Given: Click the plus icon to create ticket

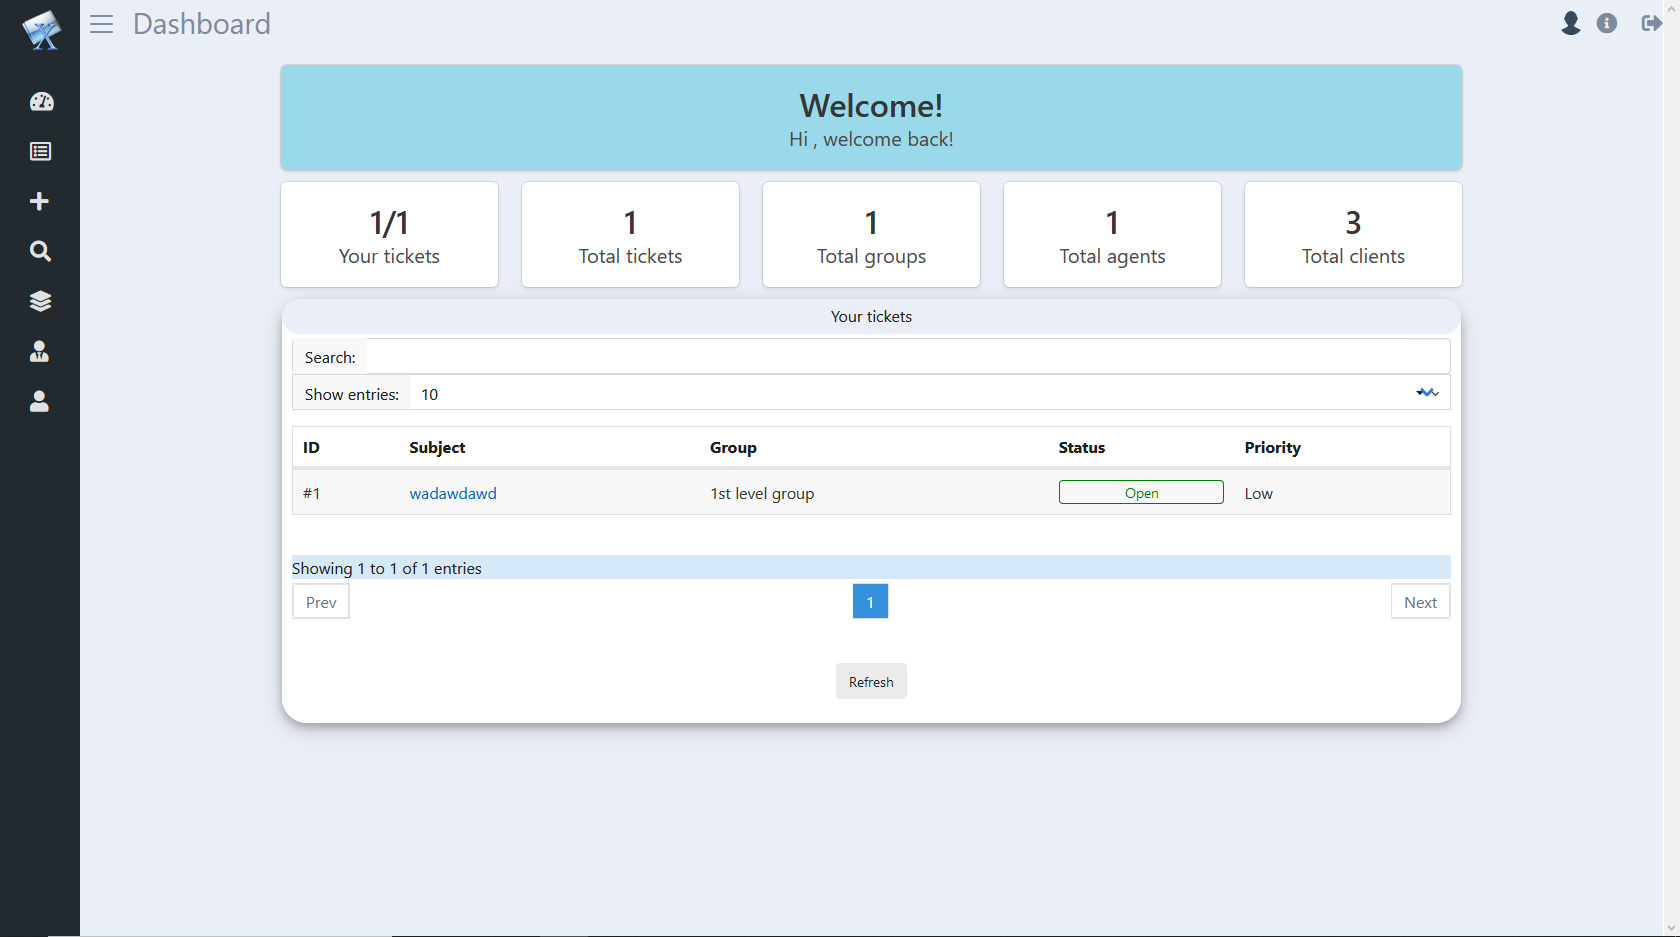Looking at the screenshot, I should 40,201.
